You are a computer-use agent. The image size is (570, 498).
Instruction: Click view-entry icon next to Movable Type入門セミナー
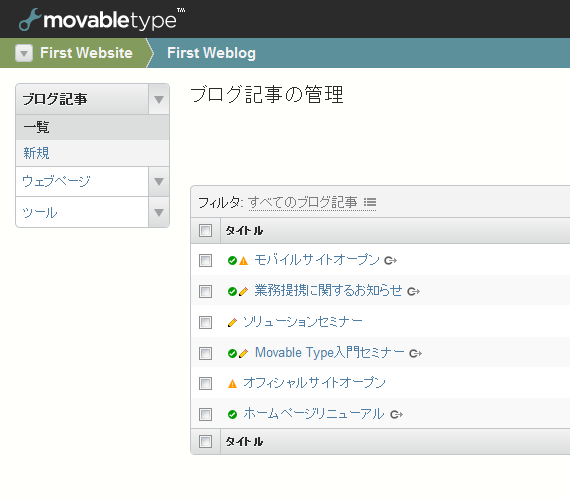416,353
